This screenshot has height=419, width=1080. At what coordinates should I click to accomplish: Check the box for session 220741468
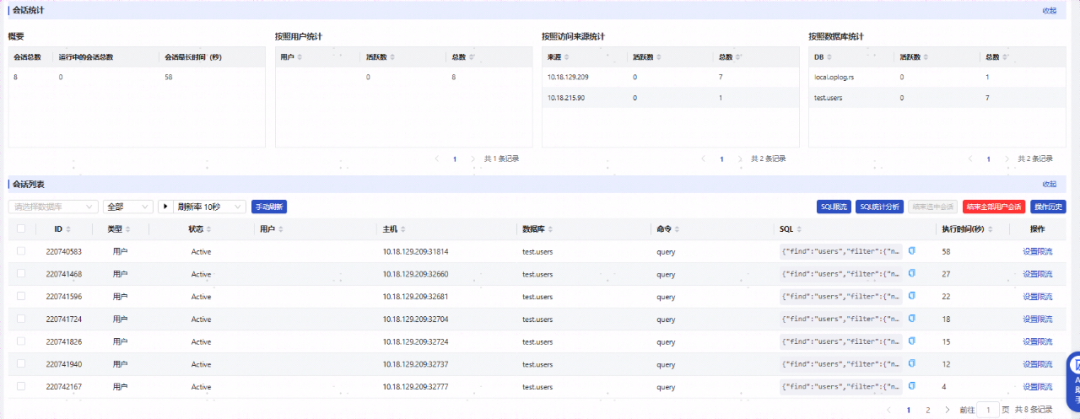pyautogui.click(x=21, y=274)
